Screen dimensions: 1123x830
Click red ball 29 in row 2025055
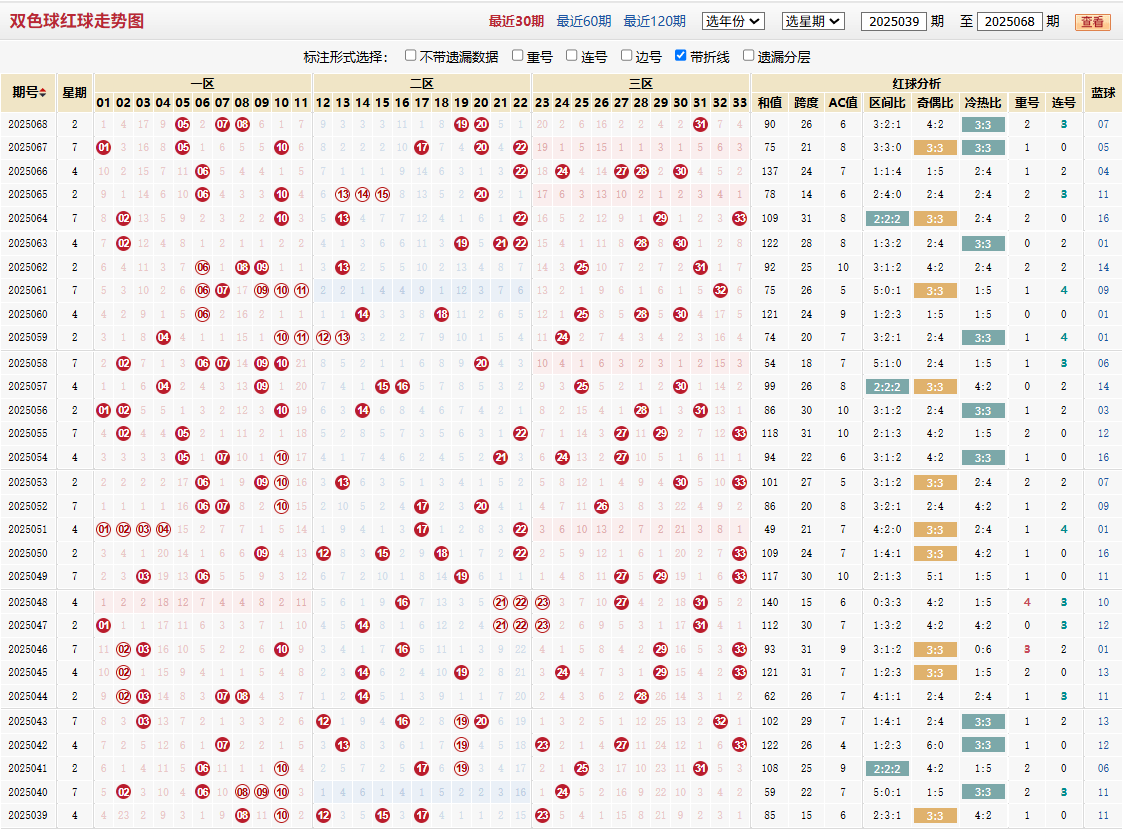point(660,434)
